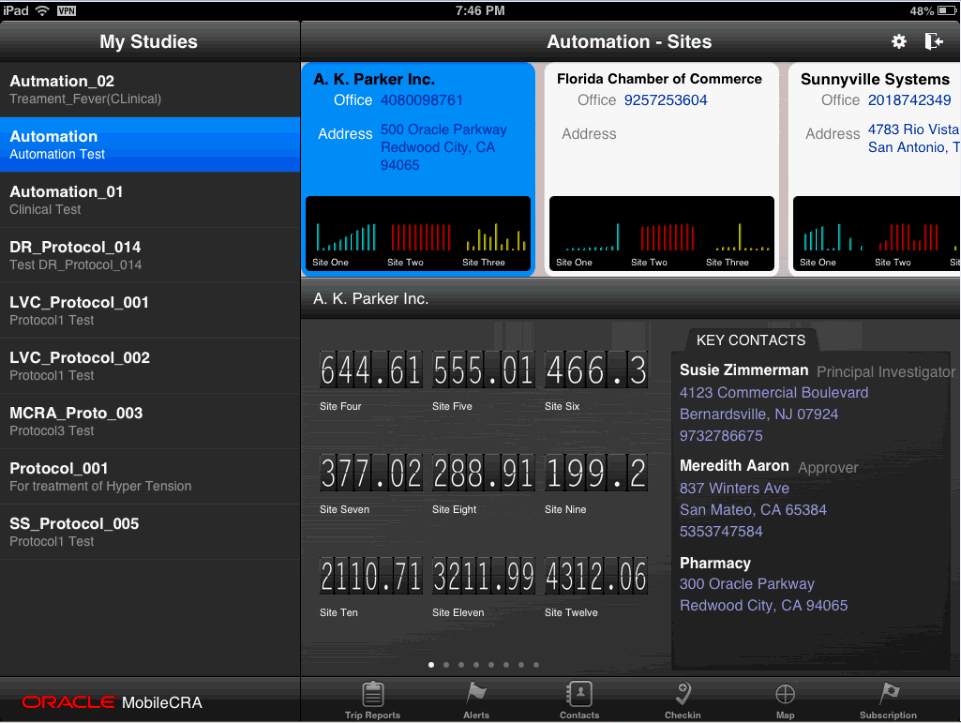This screenshot has height=723, width=961.
Task: Tap A. K. Parker chart thumbnail
Action: point(418,233)
